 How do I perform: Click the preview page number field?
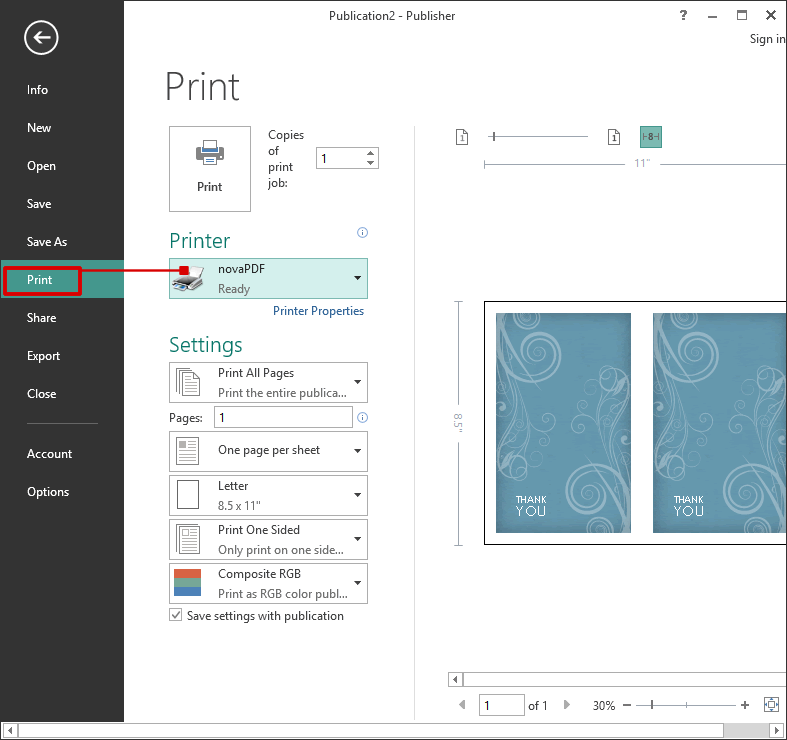pos(501,705)
